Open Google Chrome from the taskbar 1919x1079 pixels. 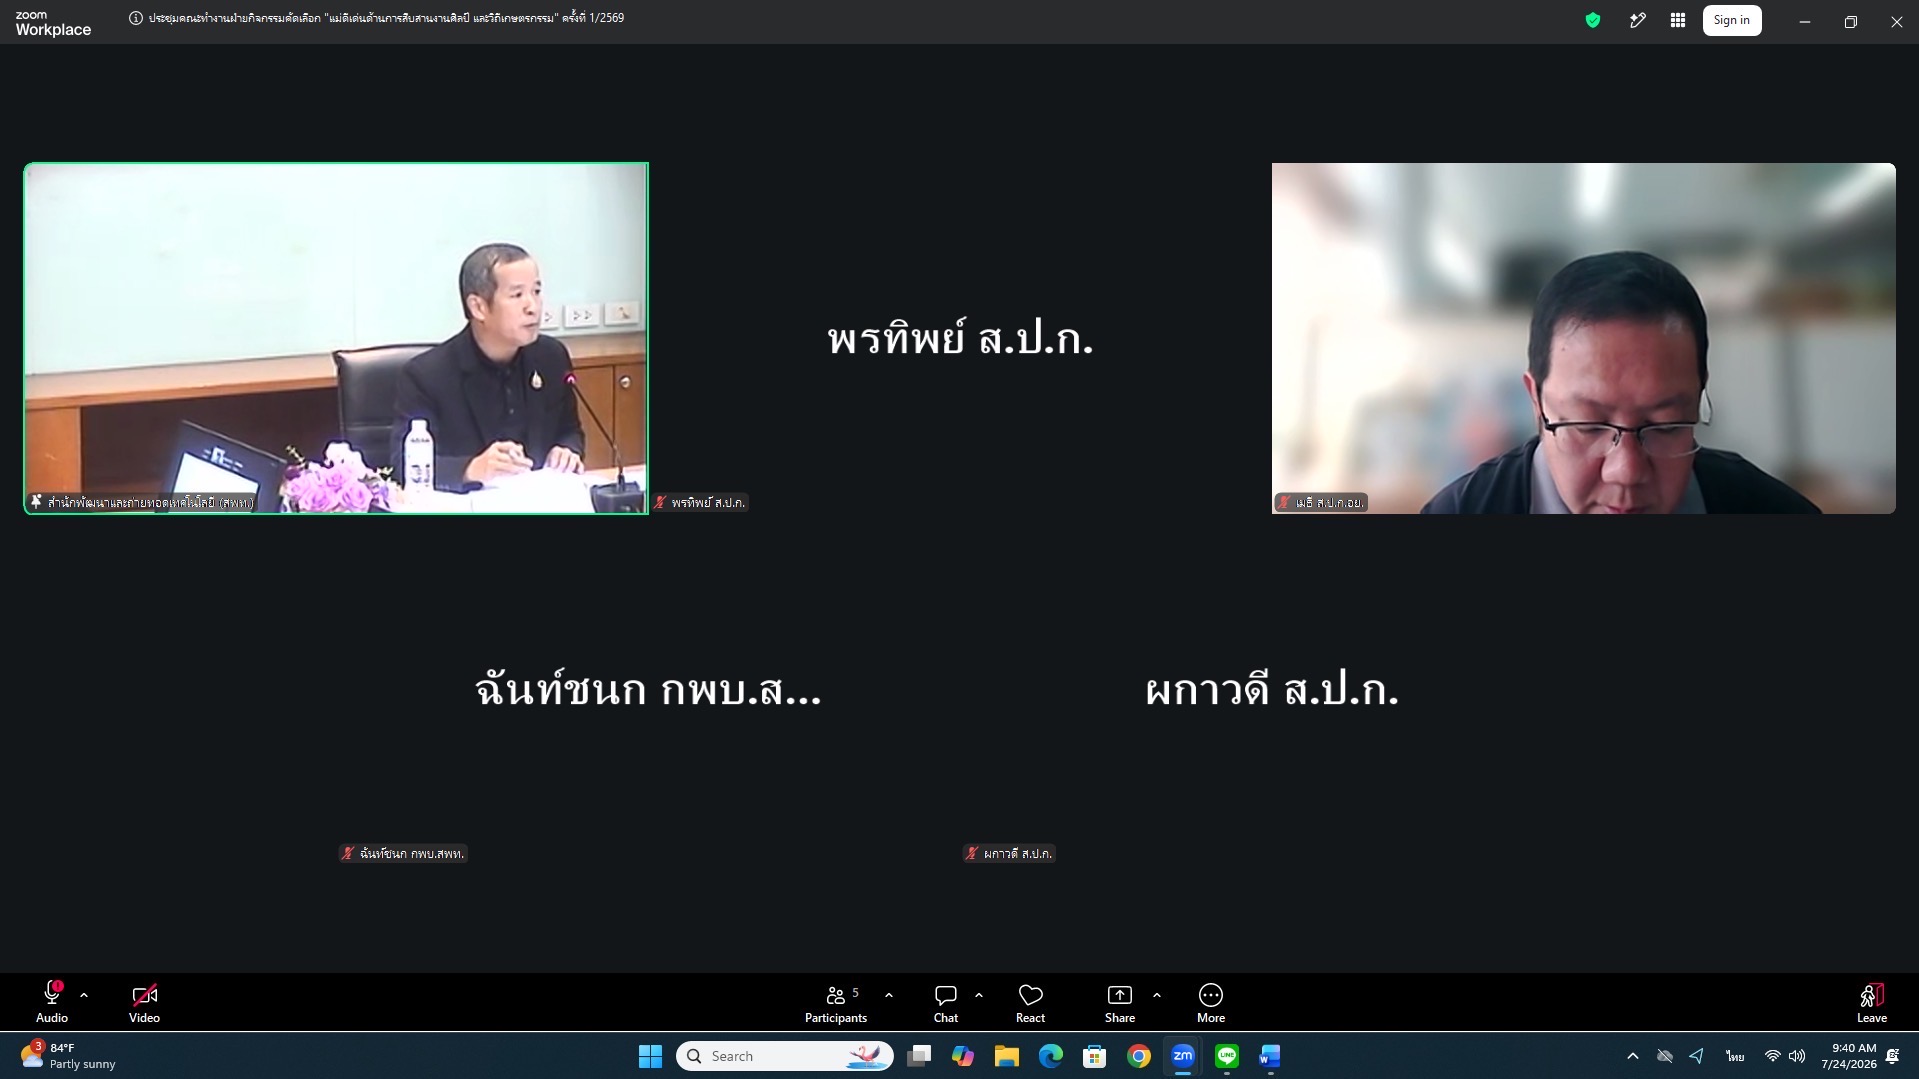tap(1139, 1056)
